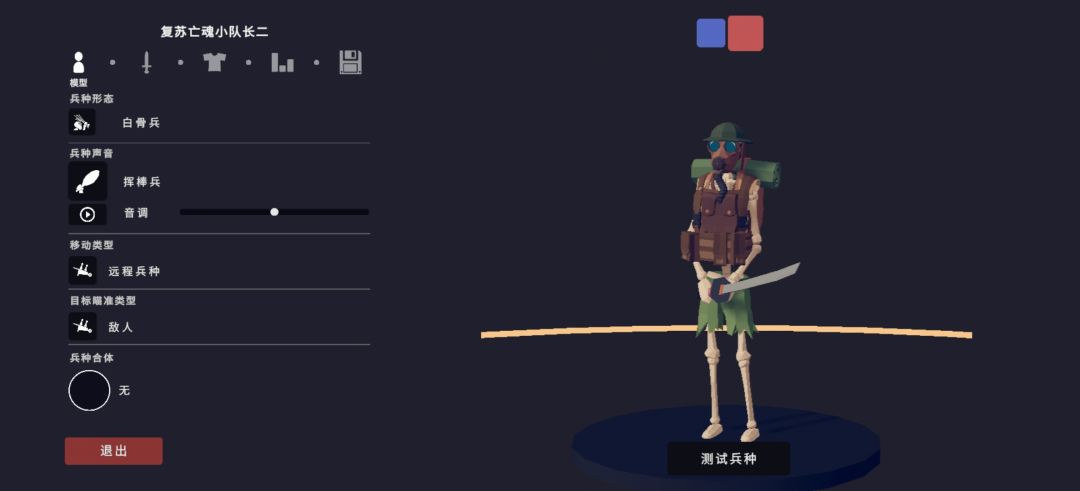Open the clothing shirt tab
Viewport: 1080px width, 491px height.
[x=214, y=63]
